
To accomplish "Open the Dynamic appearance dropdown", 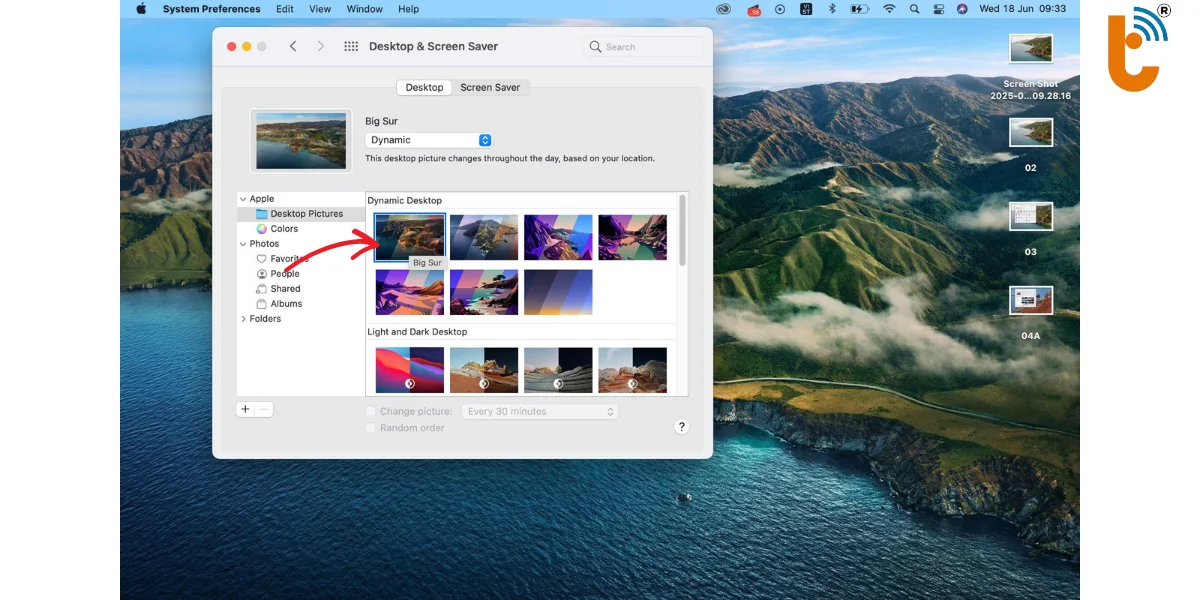I will [x=428, y=140].
